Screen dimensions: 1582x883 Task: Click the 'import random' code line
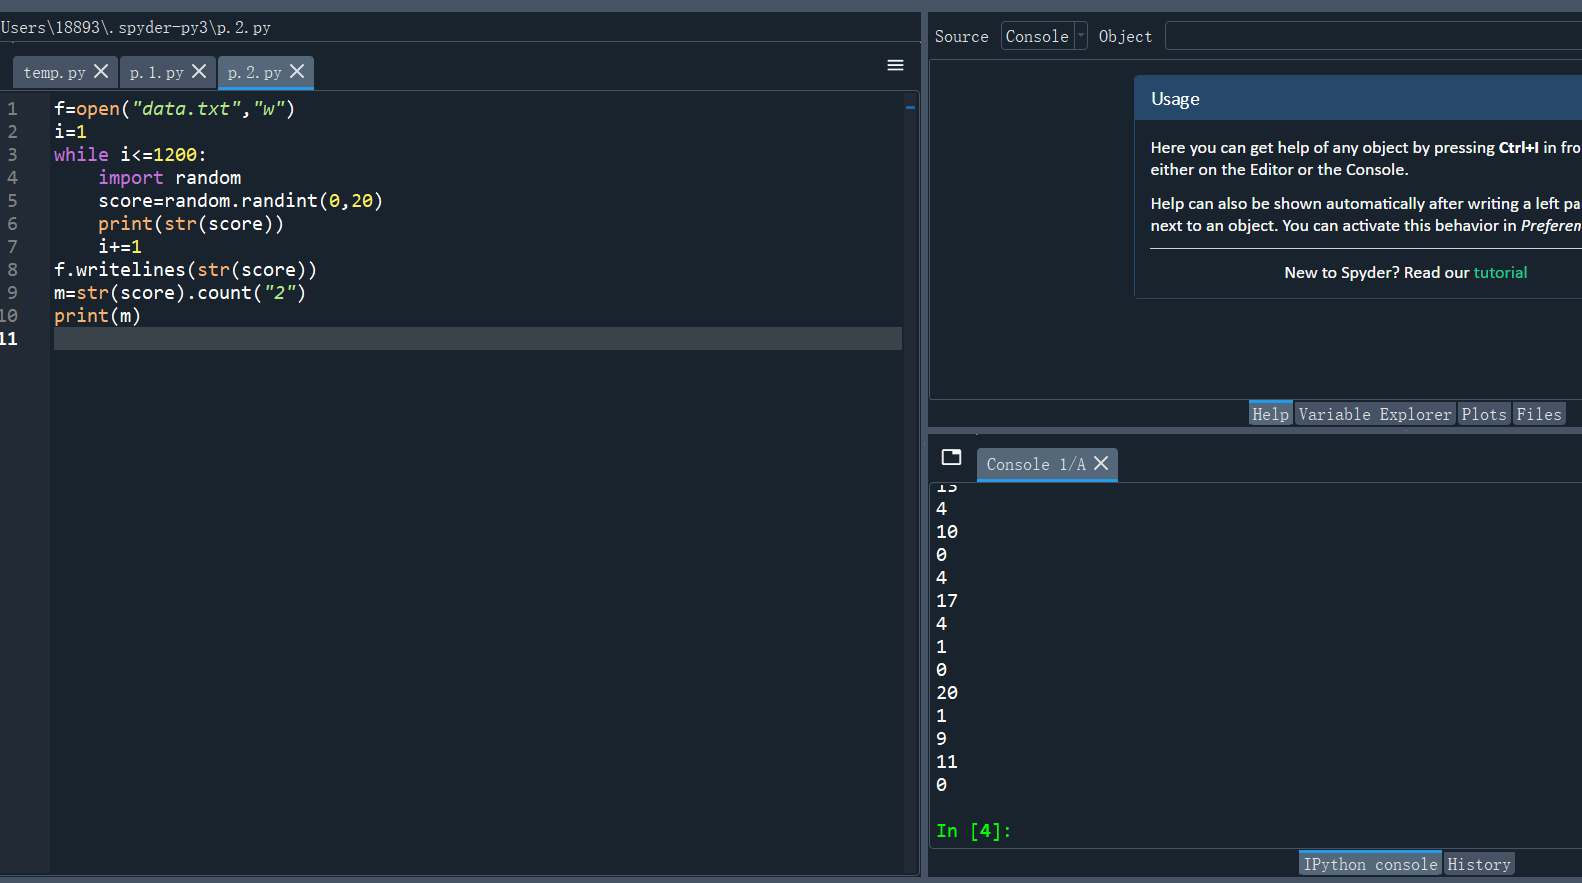[x=170, y=178]
